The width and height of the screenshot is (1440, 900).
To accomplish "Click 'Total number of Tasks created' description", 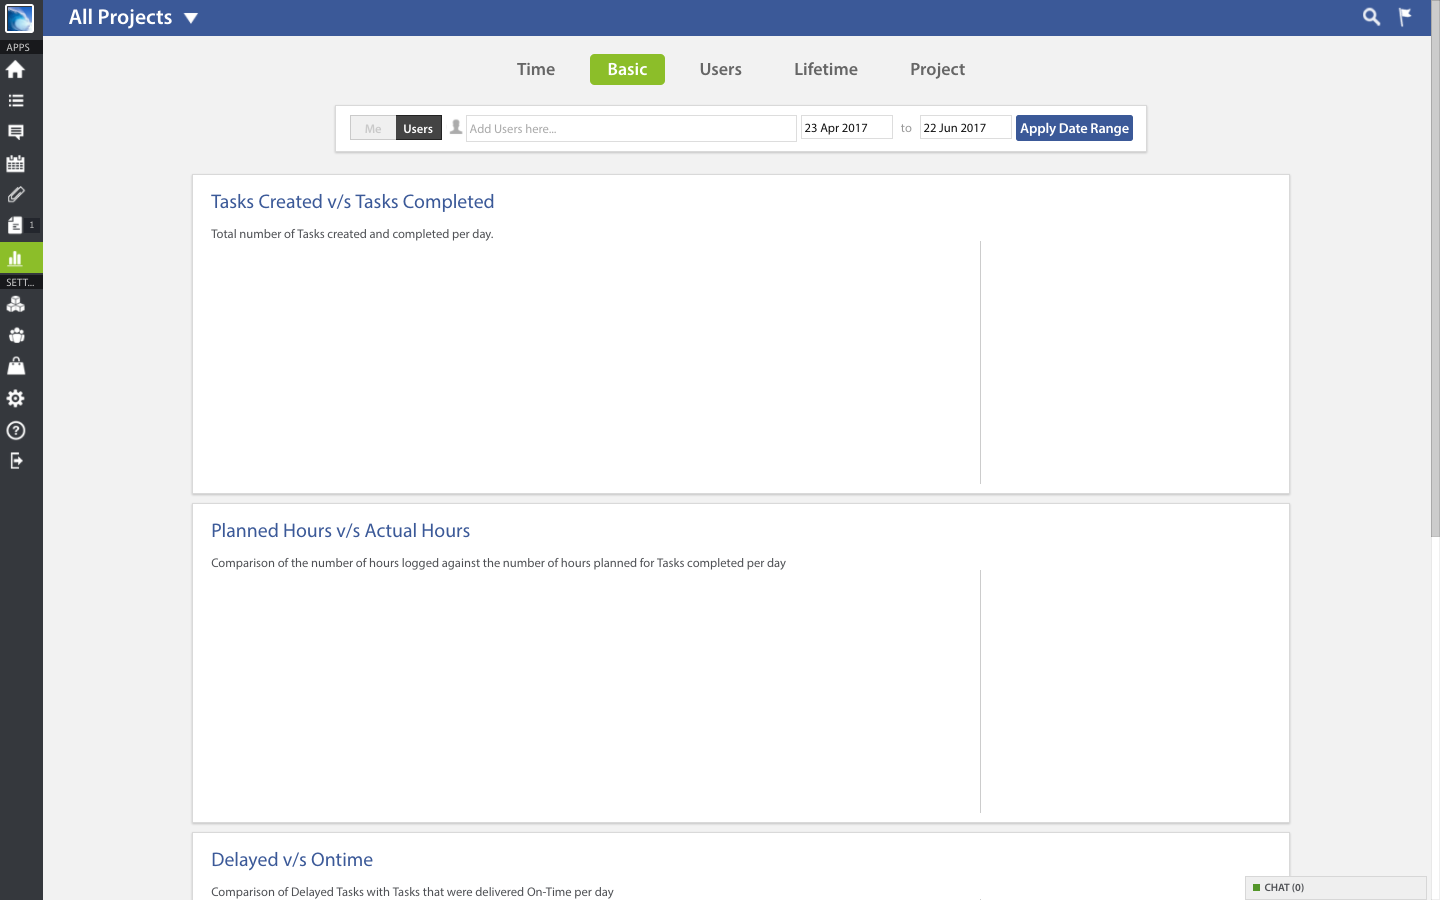I will (x=352, y=234).
